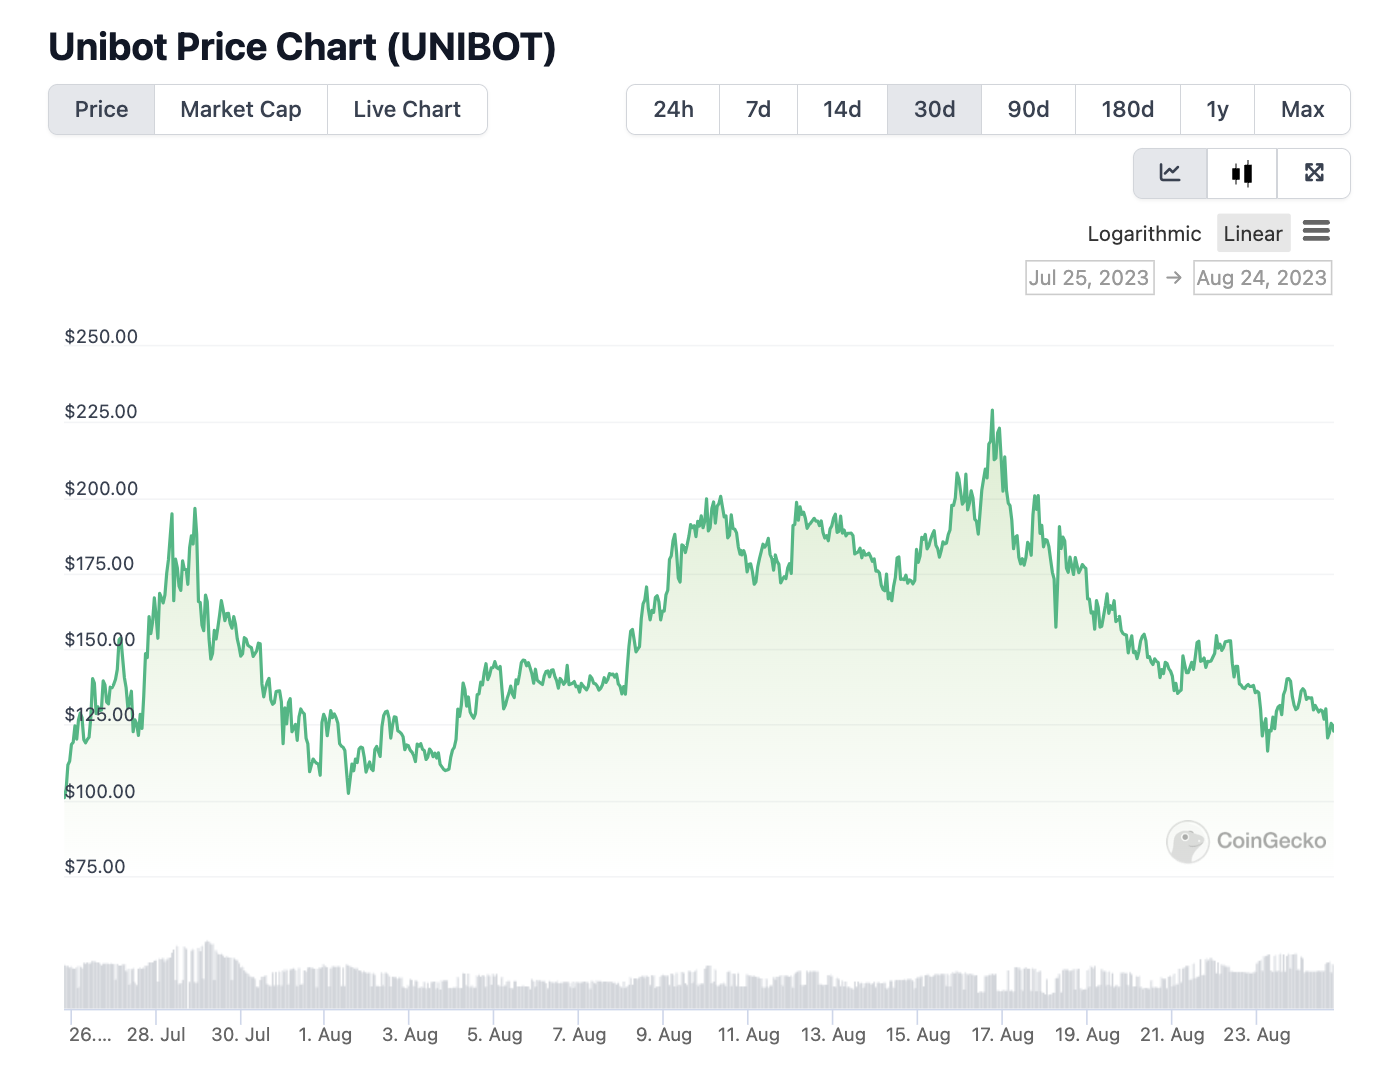The image size is (1386, 1074).
Task: Open fullscreen chart expand icon
Action: coord(1314,173)
